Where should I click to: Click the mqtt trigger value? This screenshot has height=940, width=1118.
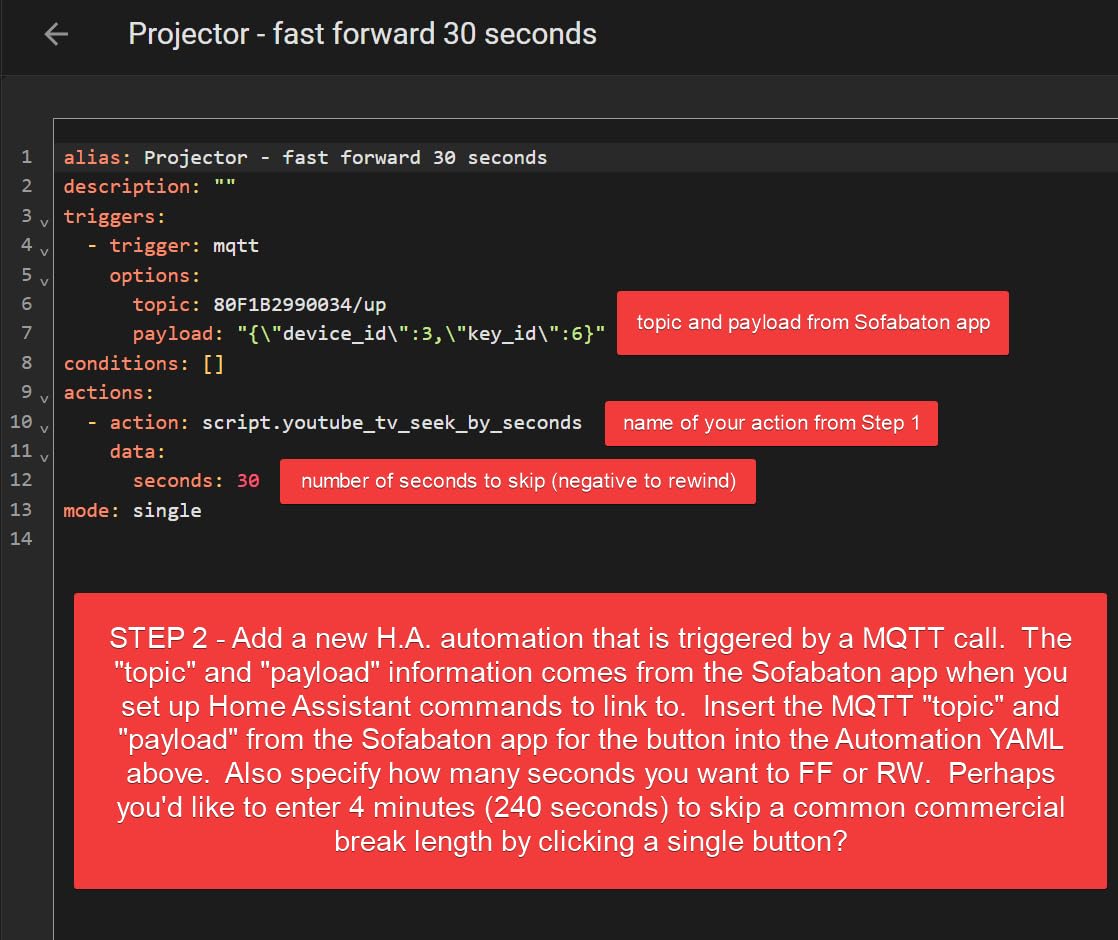[x=236, y=245]
